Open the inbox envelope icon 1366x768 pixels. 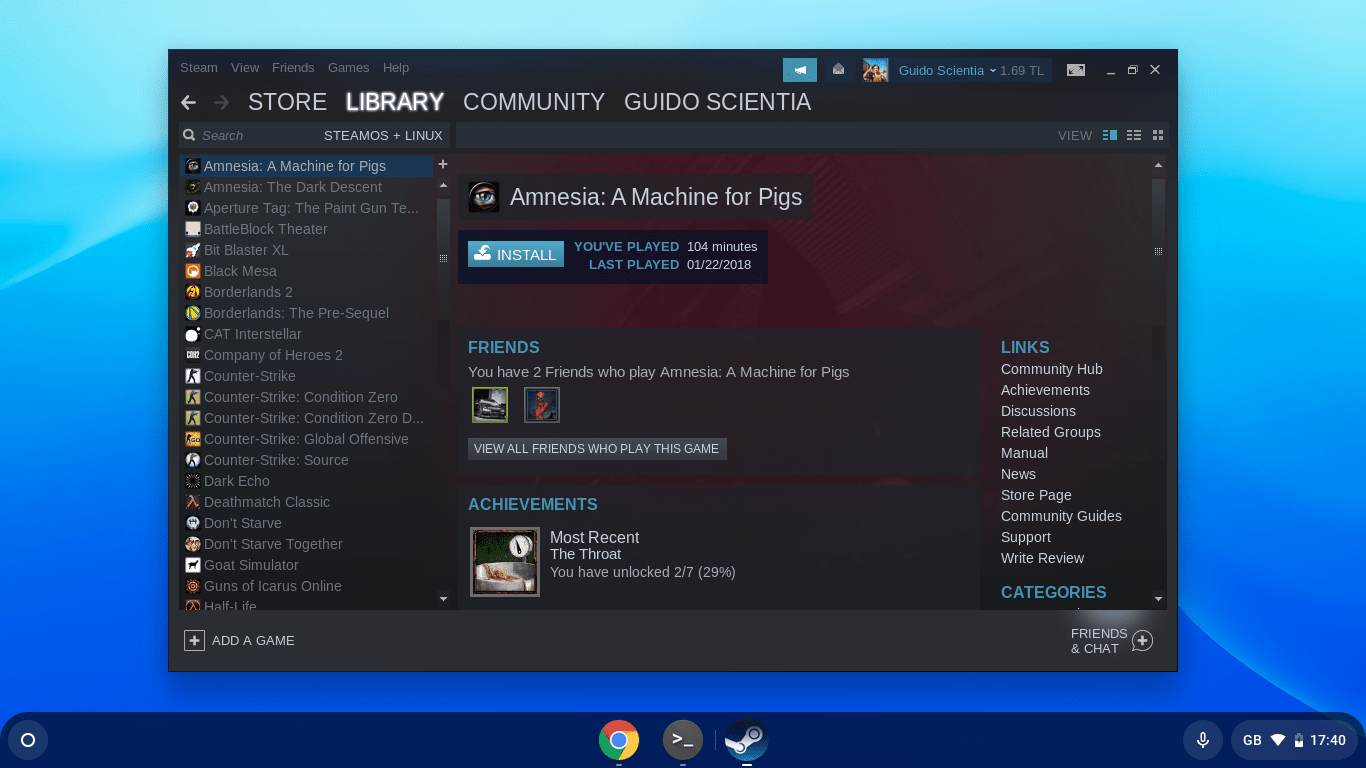pos(838,70)
